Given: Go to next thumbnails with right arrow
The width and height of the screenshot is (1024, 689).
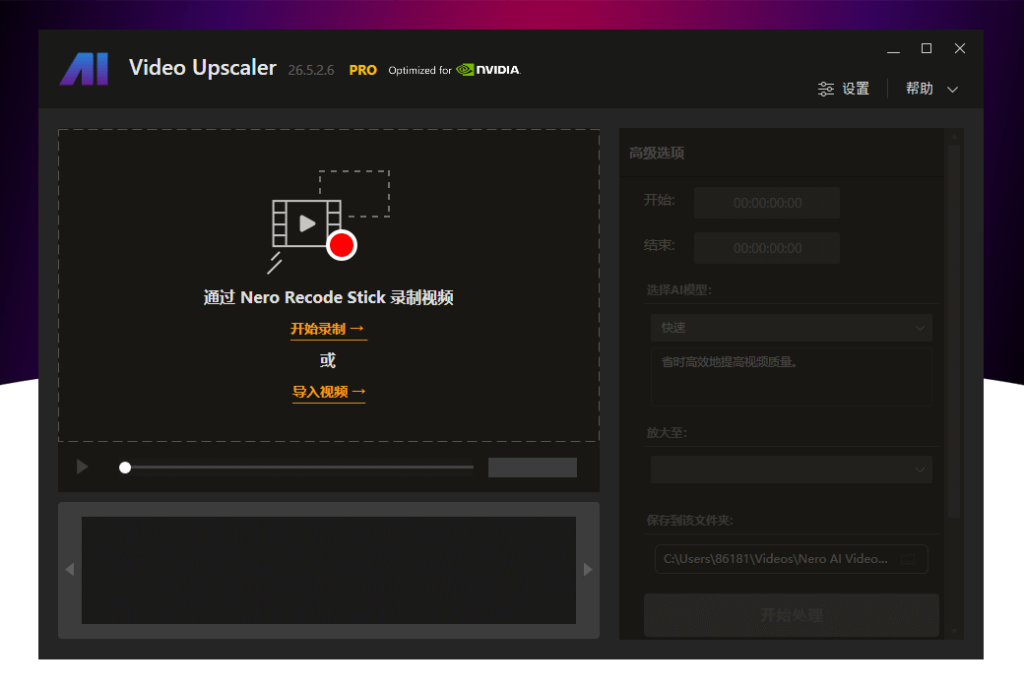Looking at the screenshot, I should pos(588,569).
